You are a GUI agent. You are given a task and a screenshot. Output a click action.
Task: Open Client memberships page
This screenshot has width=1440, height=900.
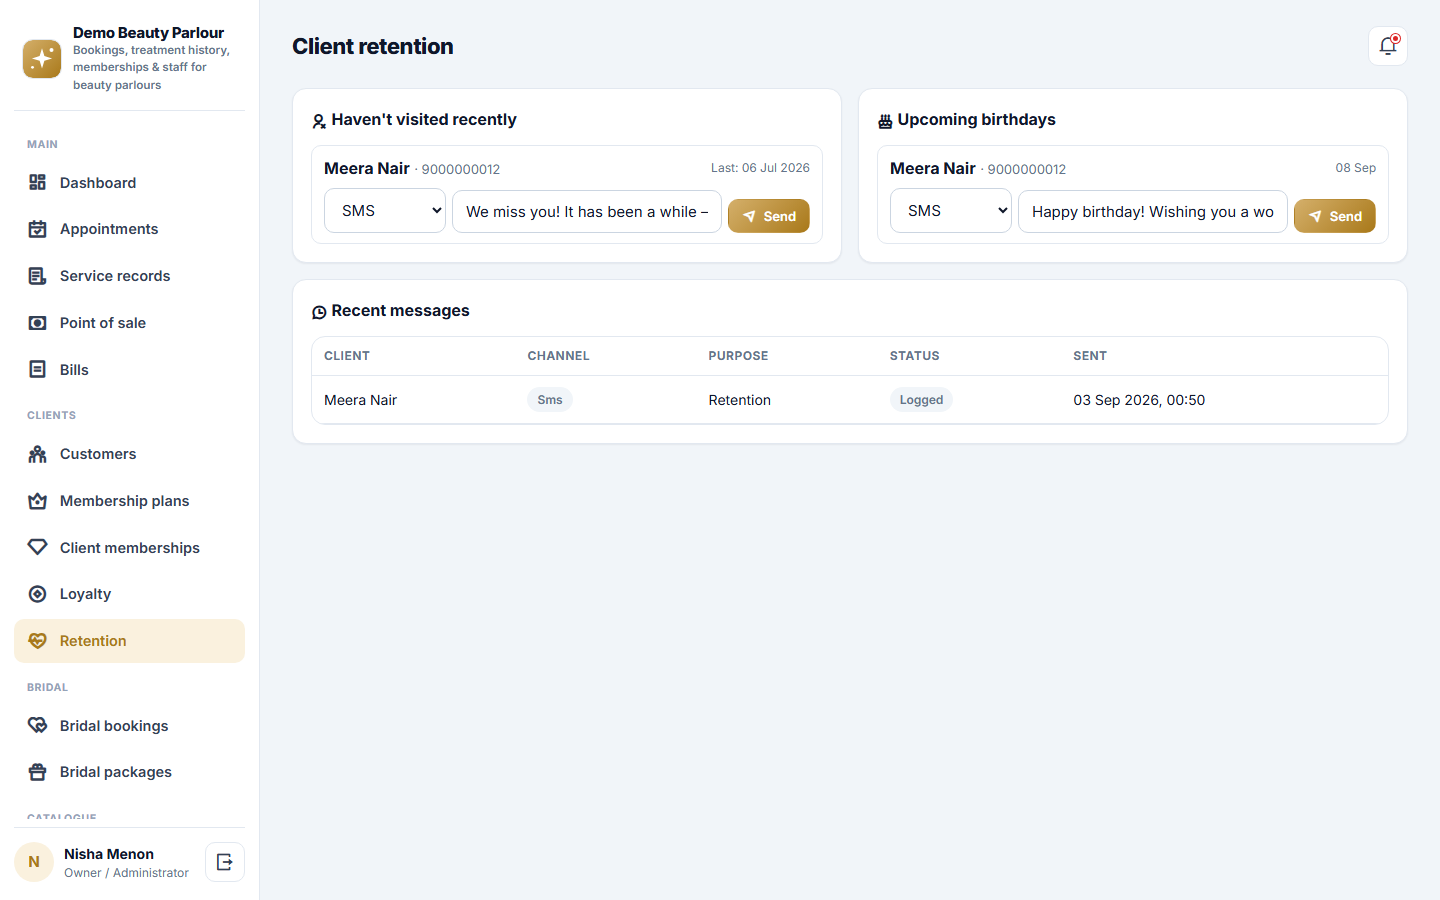(x=129, y=547)
